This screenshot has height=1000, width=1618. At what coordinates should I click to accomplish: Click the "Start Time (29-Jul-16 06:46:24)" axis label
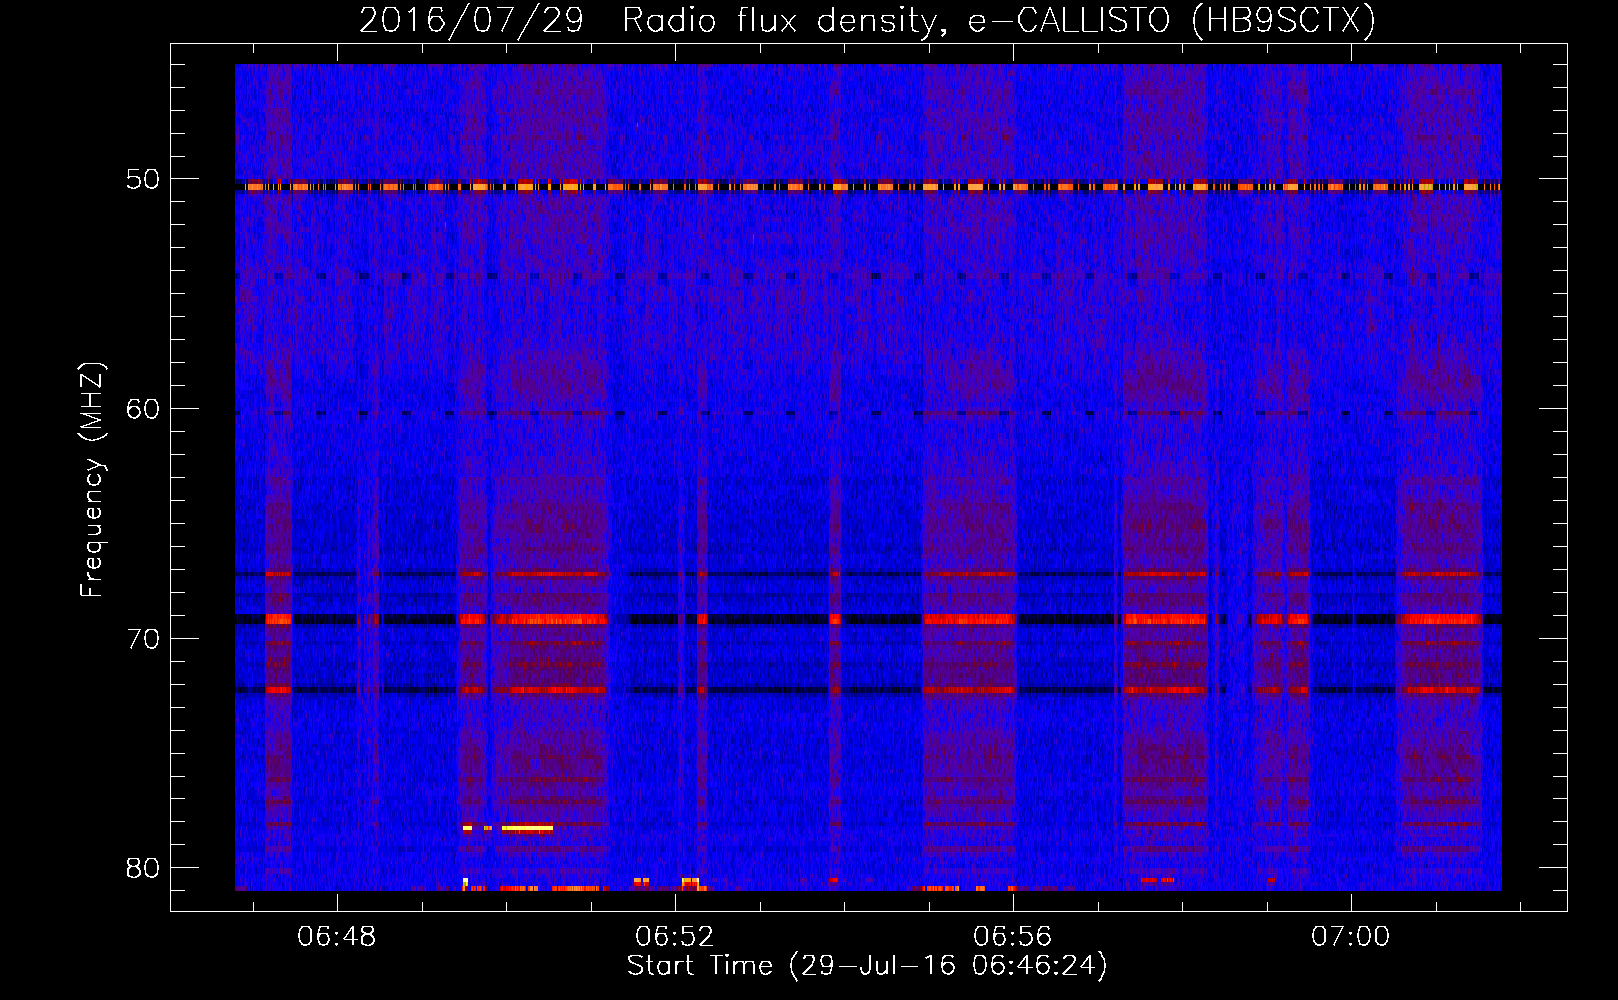tap(867, 966)
